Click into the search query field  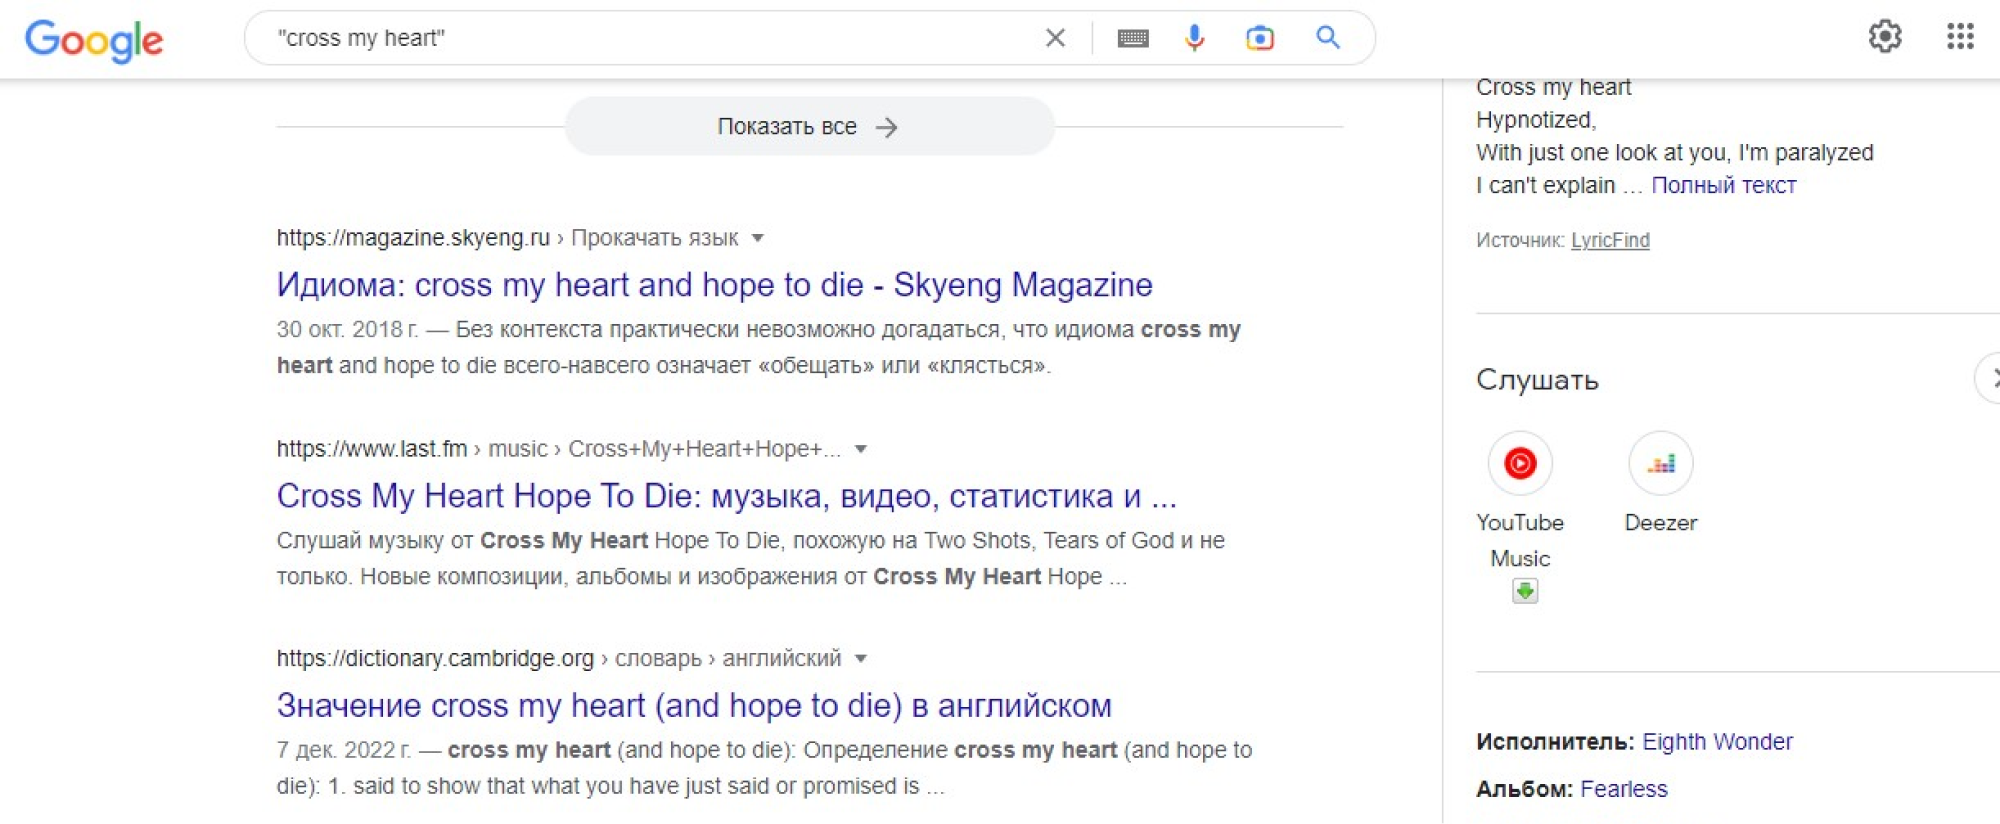coord(650,38)
